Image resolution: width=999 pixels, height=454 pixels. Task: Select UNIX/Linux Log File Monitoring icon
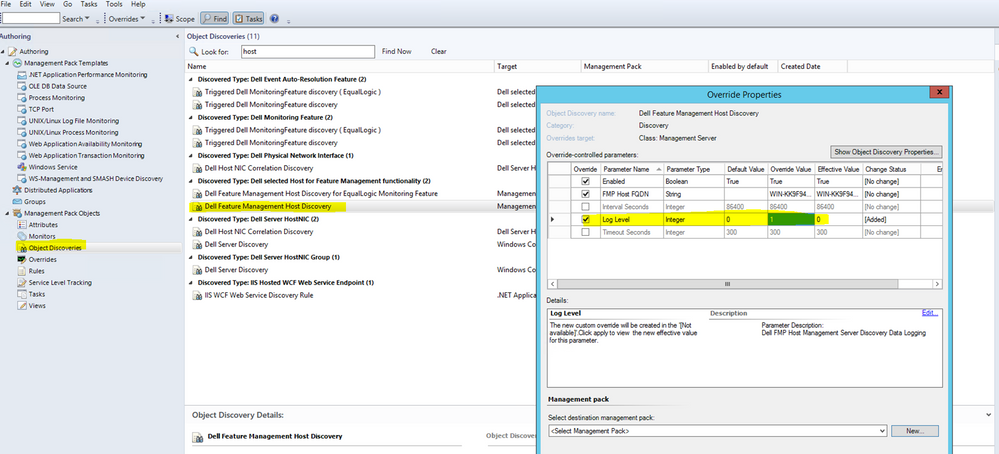point(22,121)
